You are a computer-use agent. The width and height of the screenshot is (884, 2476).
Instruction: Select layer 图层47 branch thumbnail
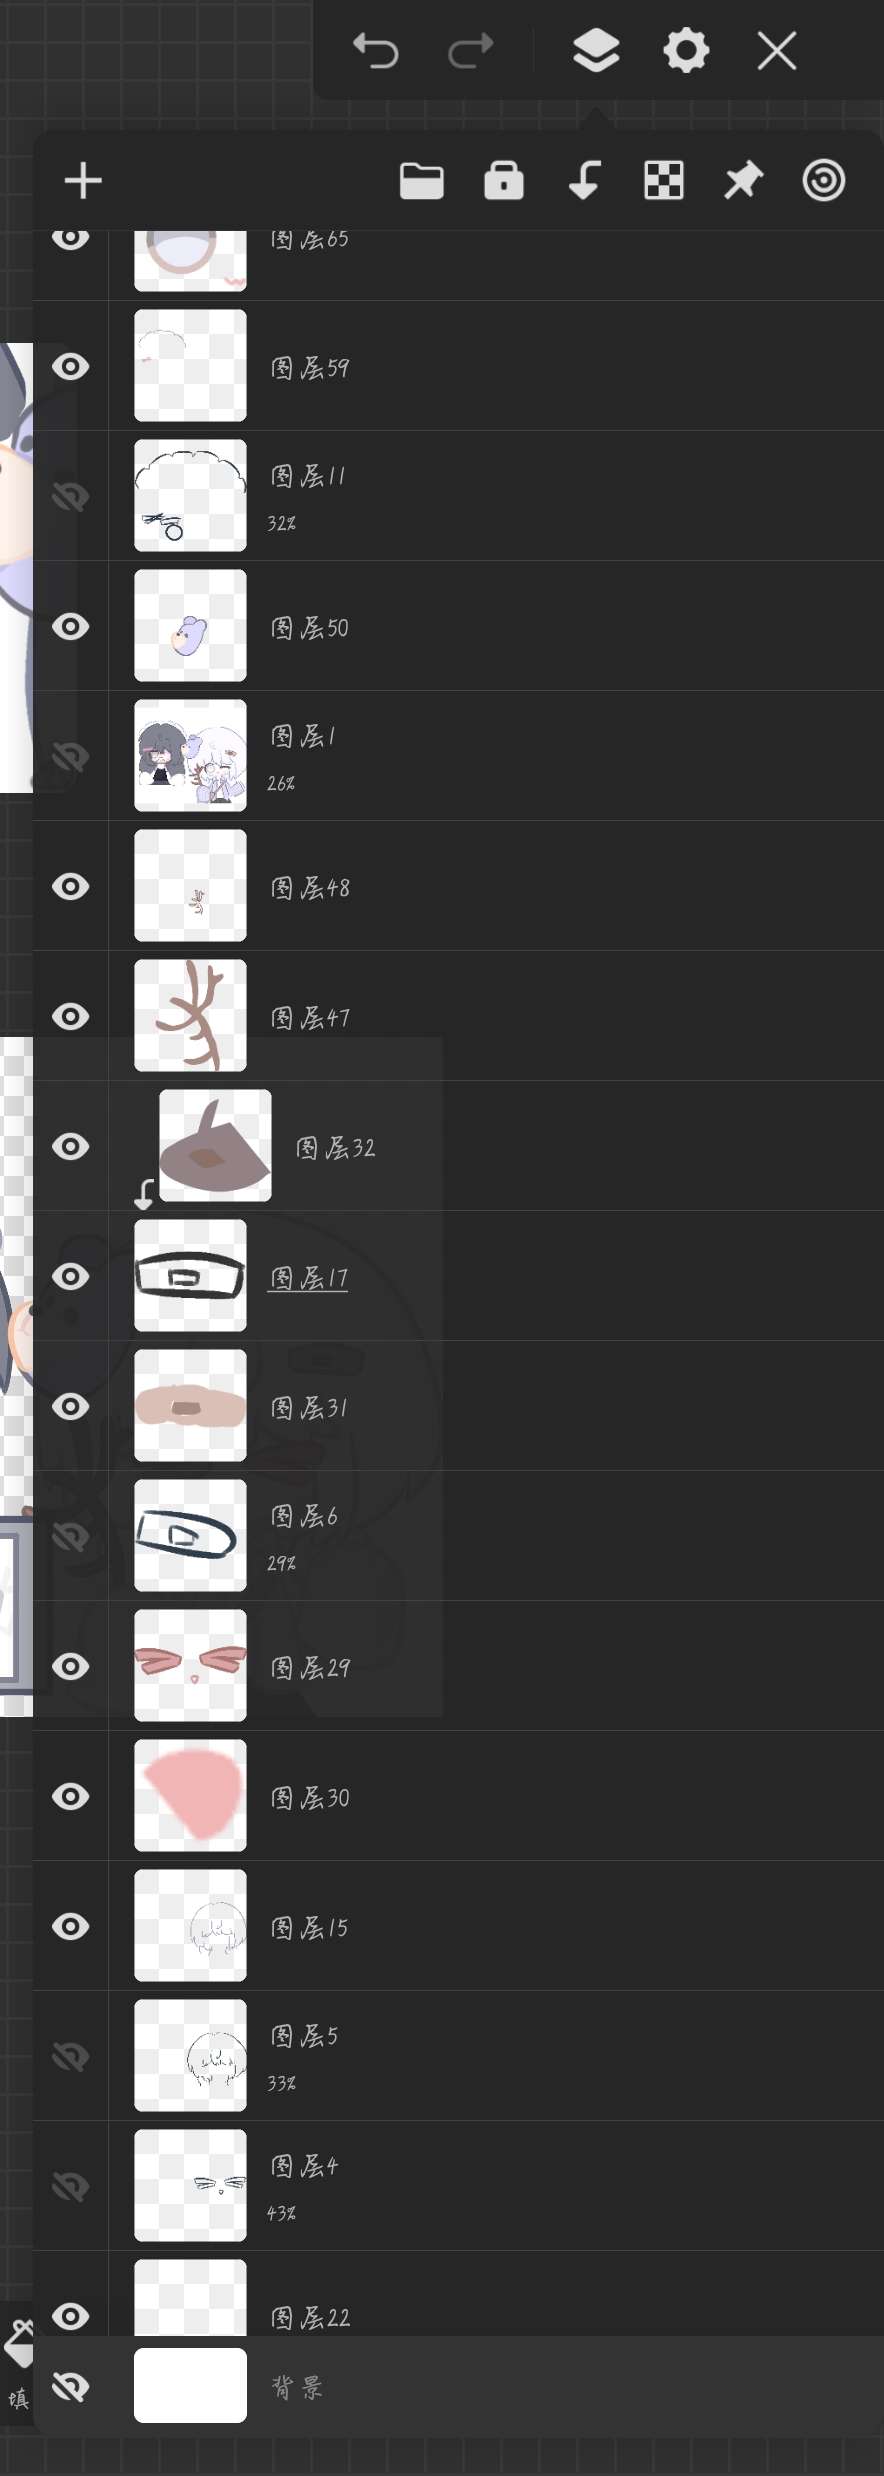190,1015
